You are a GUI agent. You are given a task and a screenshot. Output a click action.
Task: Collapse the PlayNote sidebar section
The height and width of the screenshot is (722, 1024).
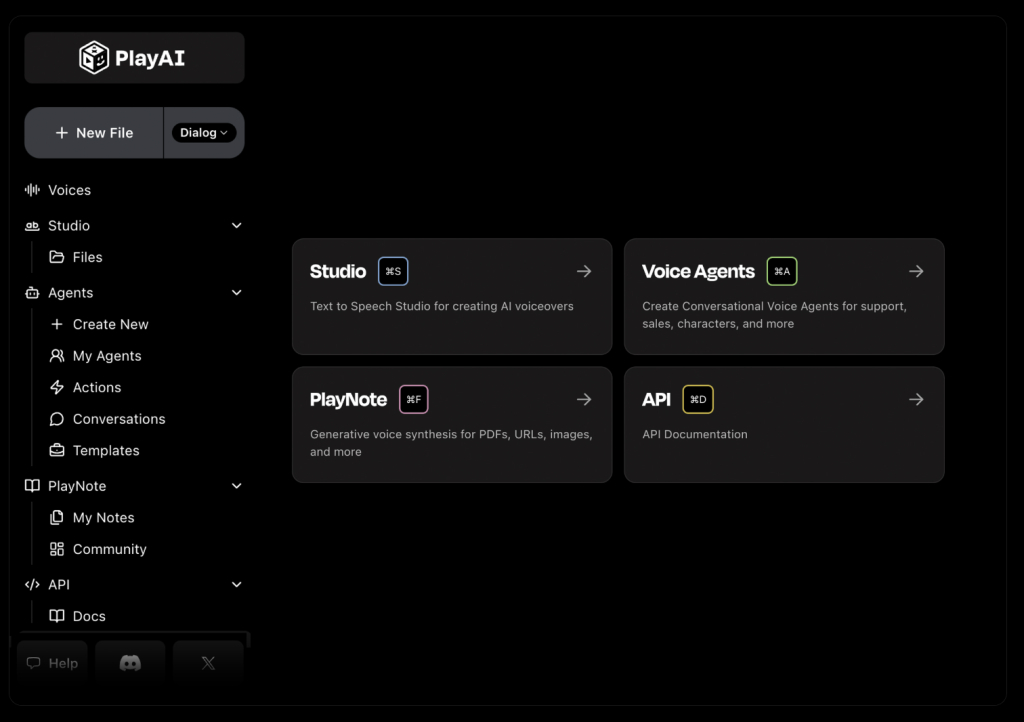pos(236,485)
